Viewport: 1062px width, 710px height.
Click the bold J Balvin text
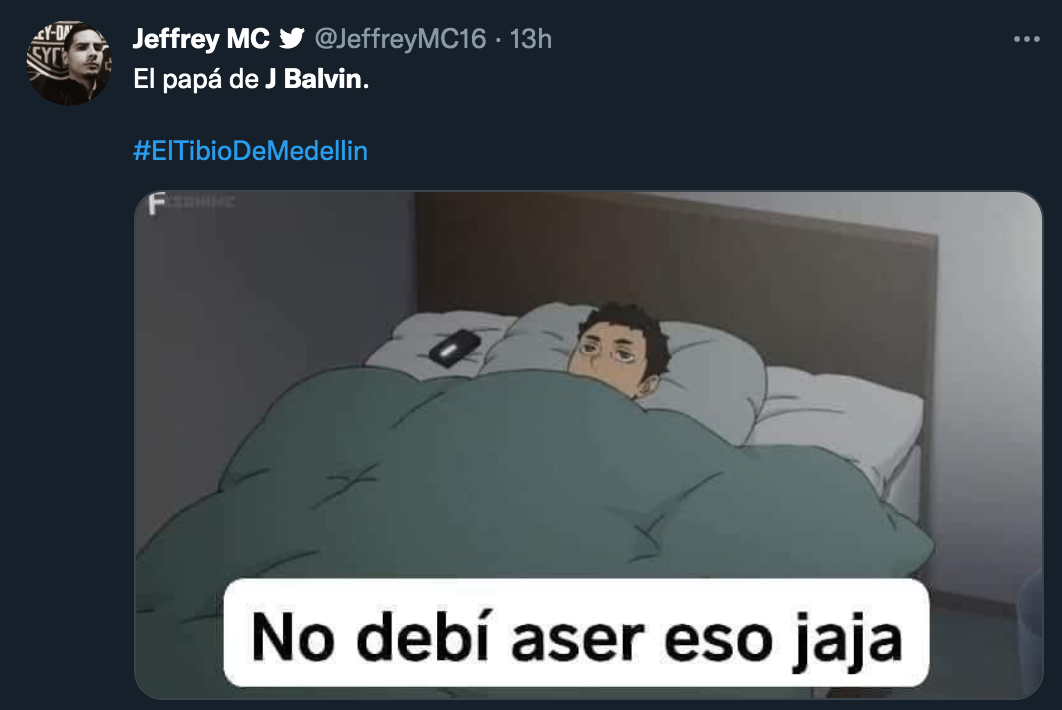pos(314,79)
